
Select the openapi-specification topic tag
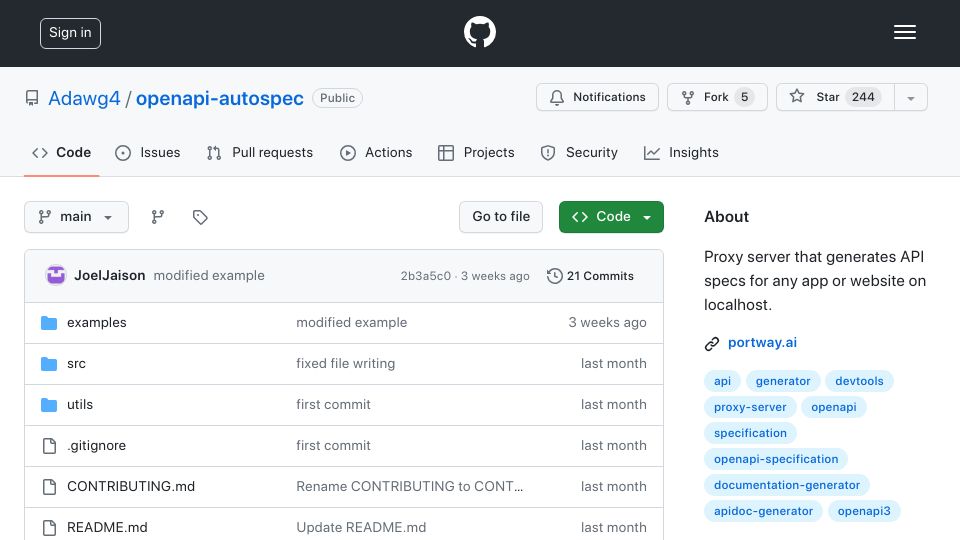776,459
